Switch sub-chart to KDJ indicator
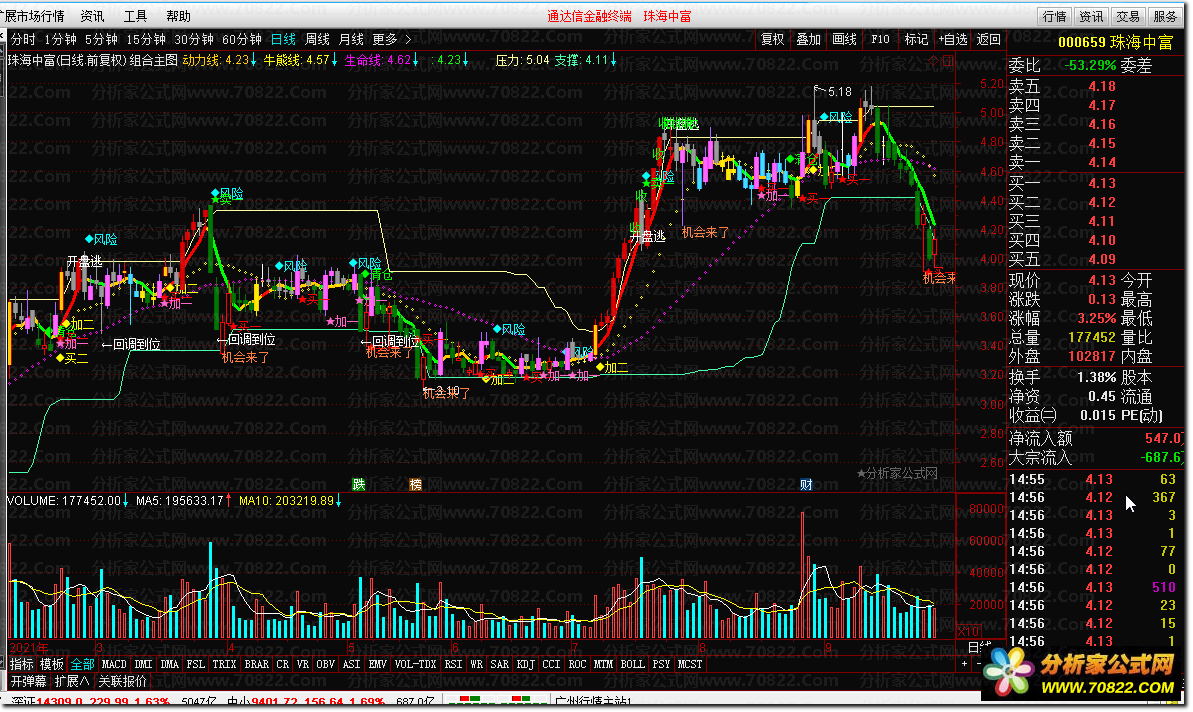Screen dimensions: 1193x712 click(x=526, y=664)
